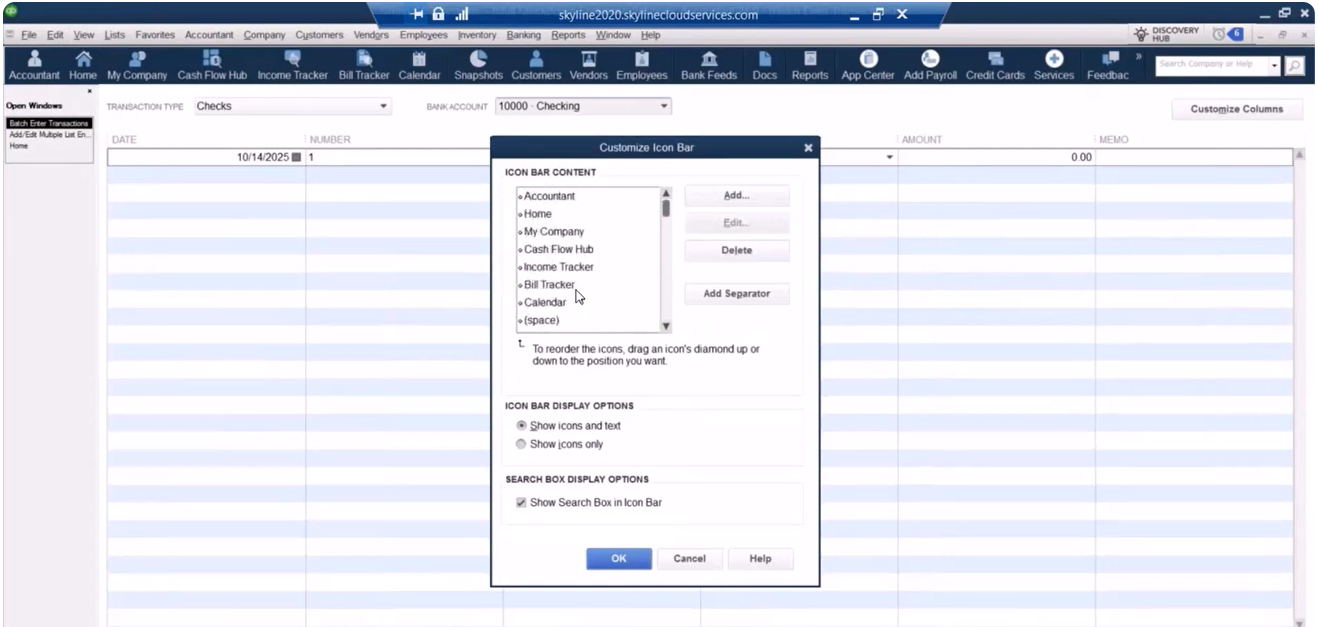Select the Show icons and text option

[520, 426]
